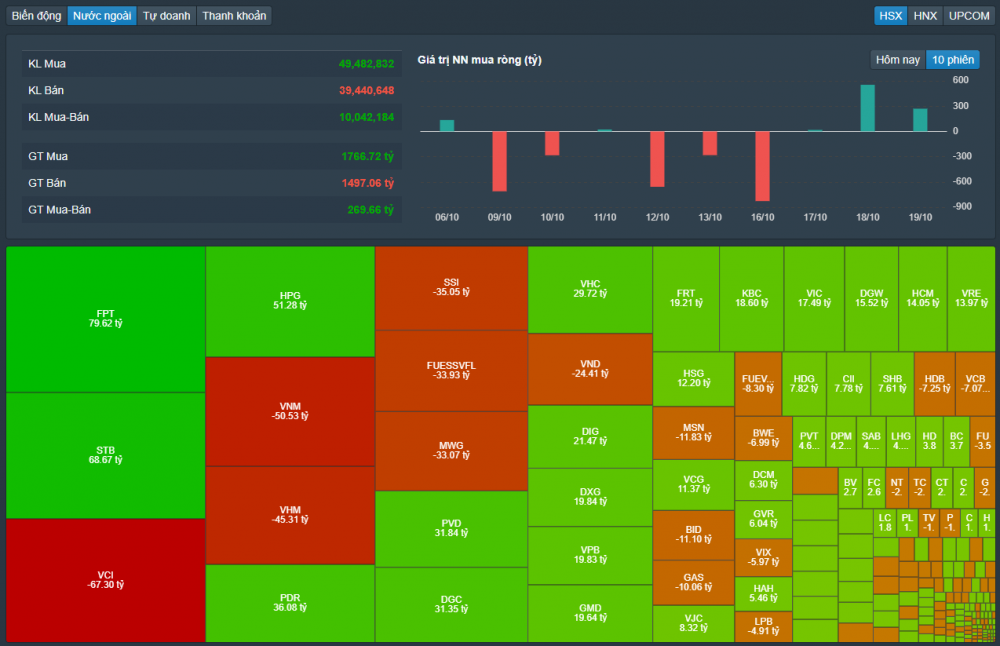
Task: Click the 06/10 green bar in chart
Action: (x=447, y=126)
